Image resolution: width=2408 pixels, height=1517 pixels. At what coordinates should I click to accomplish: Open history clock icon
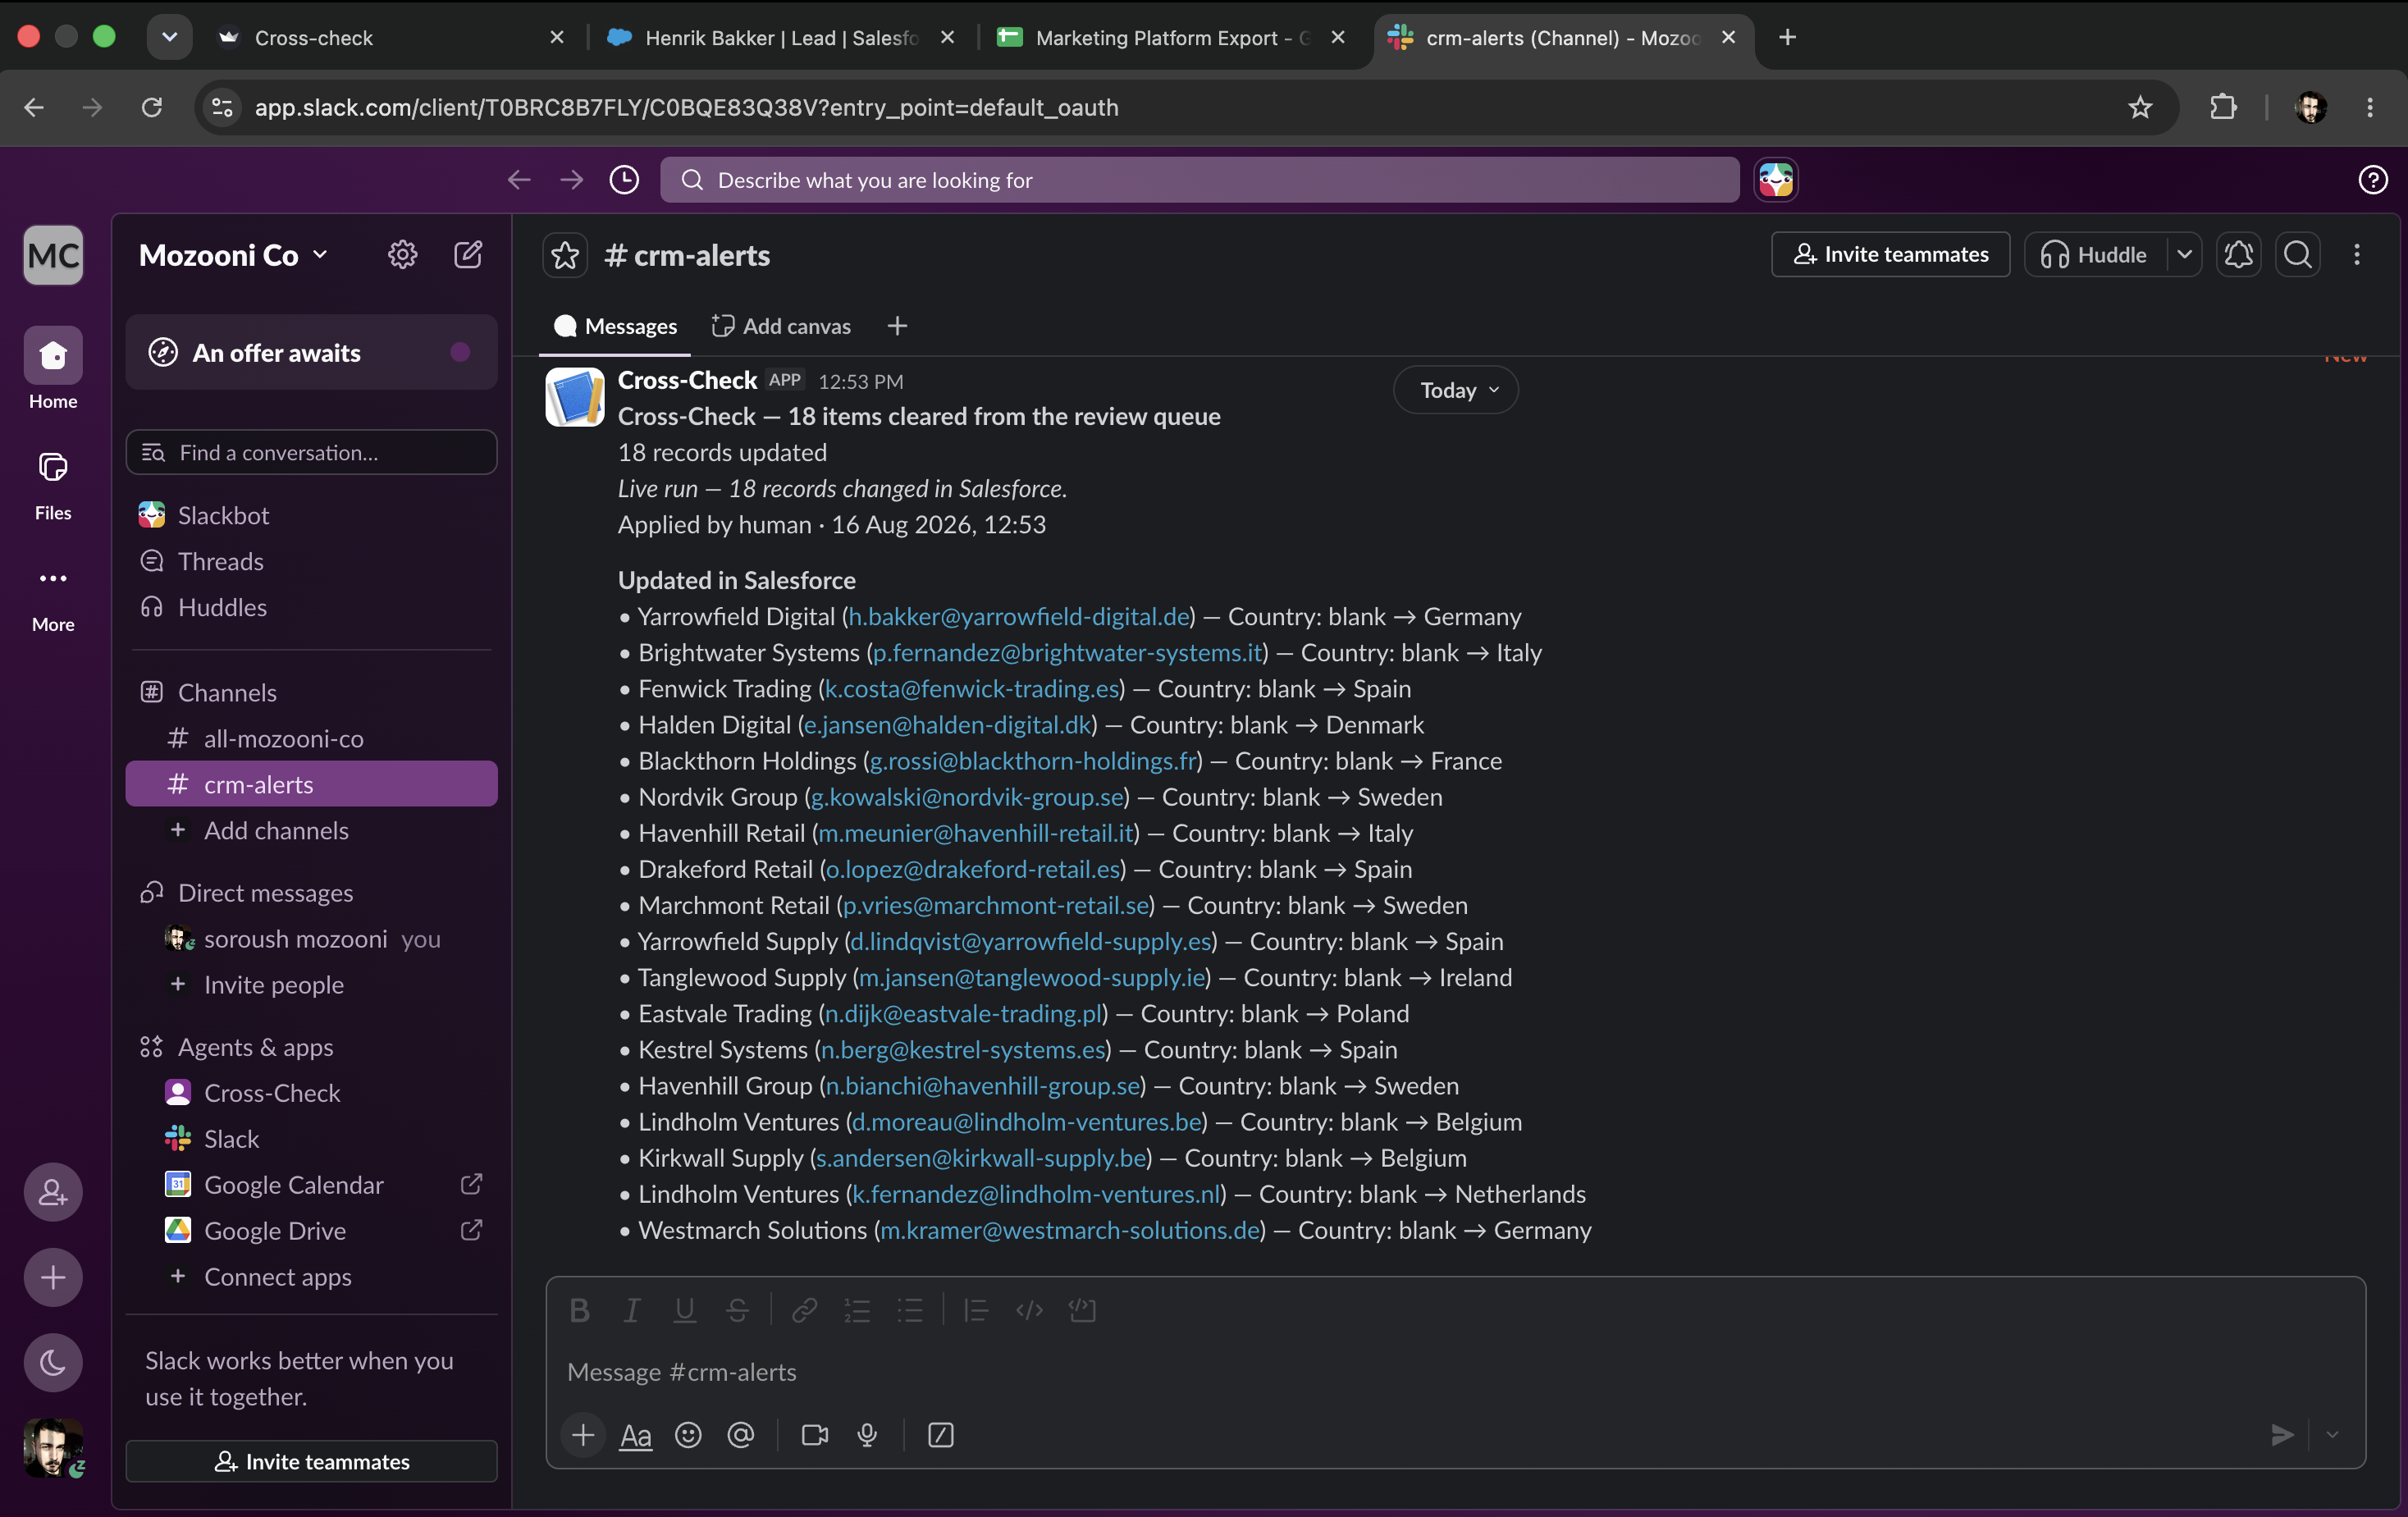click(624, 180)
